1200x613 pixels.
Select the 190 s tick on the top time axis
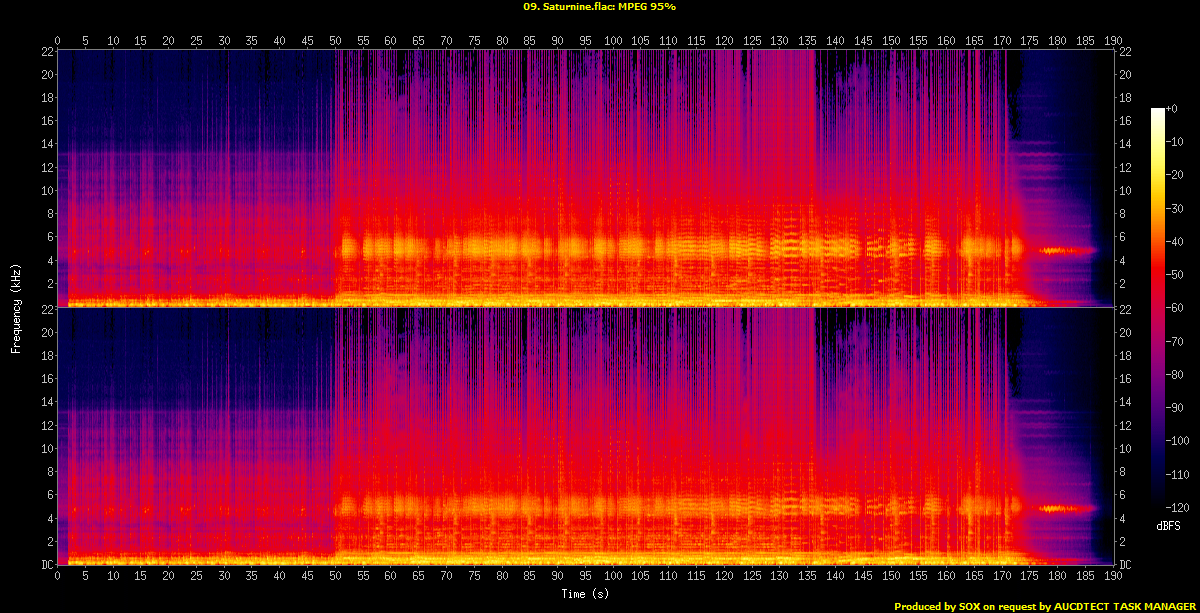(x=1113, y=41)
